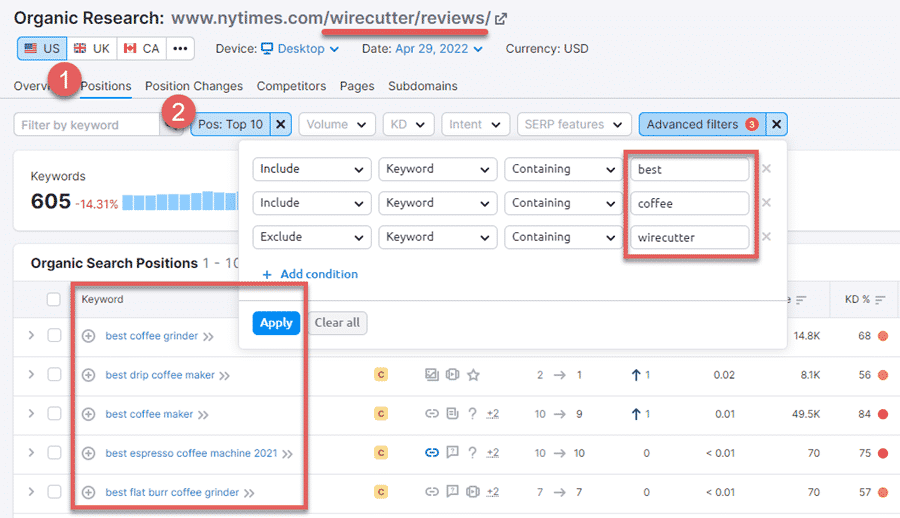The height and width of the screenshot is (518, 900).
Task: Click the 'Add condition' link
Action: pyautogui.click(x=310, y=274)
